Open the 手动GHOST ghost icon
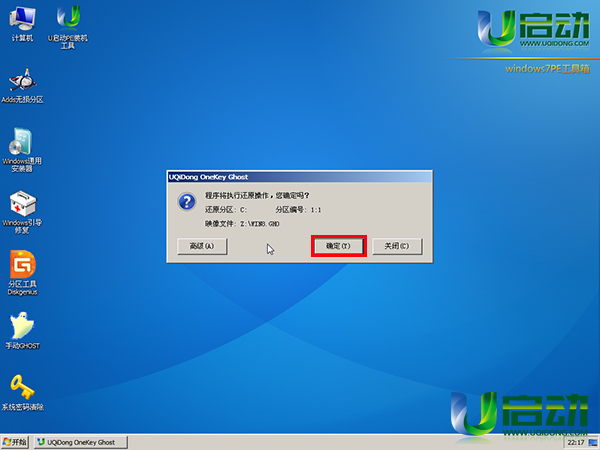 pyautogui.click(x=23, y=330)
